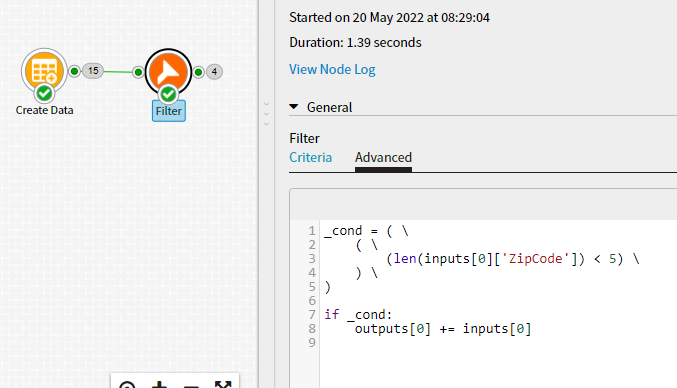Click the 'if _cond:' code line
The height and width of the screenshot is (388, 677).
(x=358, y=314)
